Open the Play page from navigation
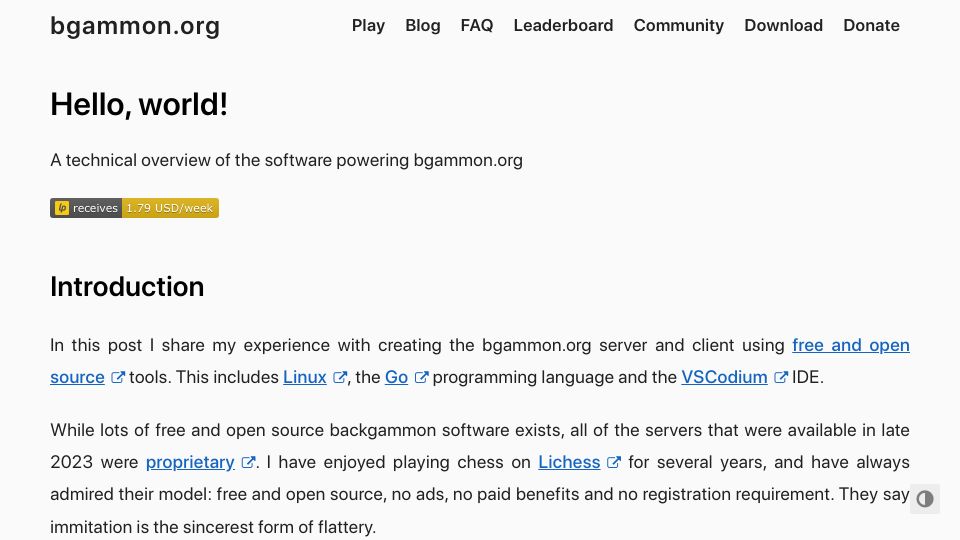This screenshot has width=960, height=540. tap(368, 25)
